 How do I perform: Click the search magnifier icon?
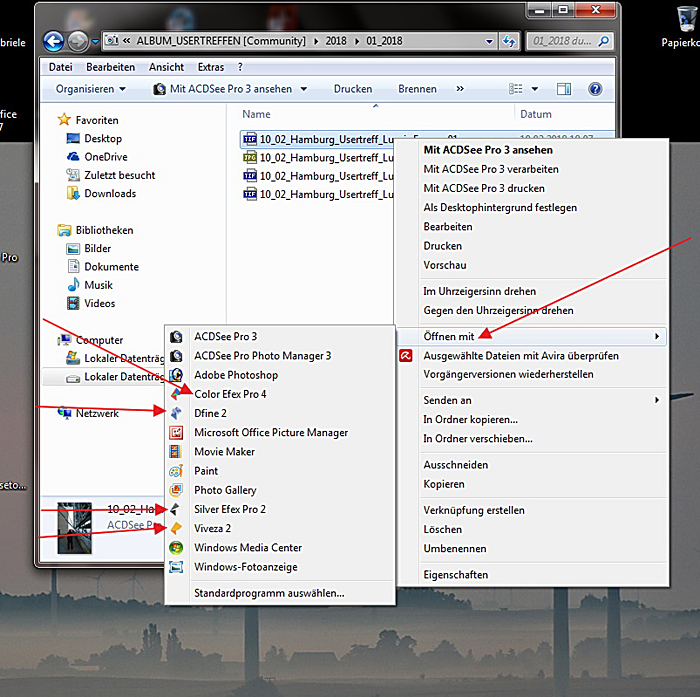point(603,42)
